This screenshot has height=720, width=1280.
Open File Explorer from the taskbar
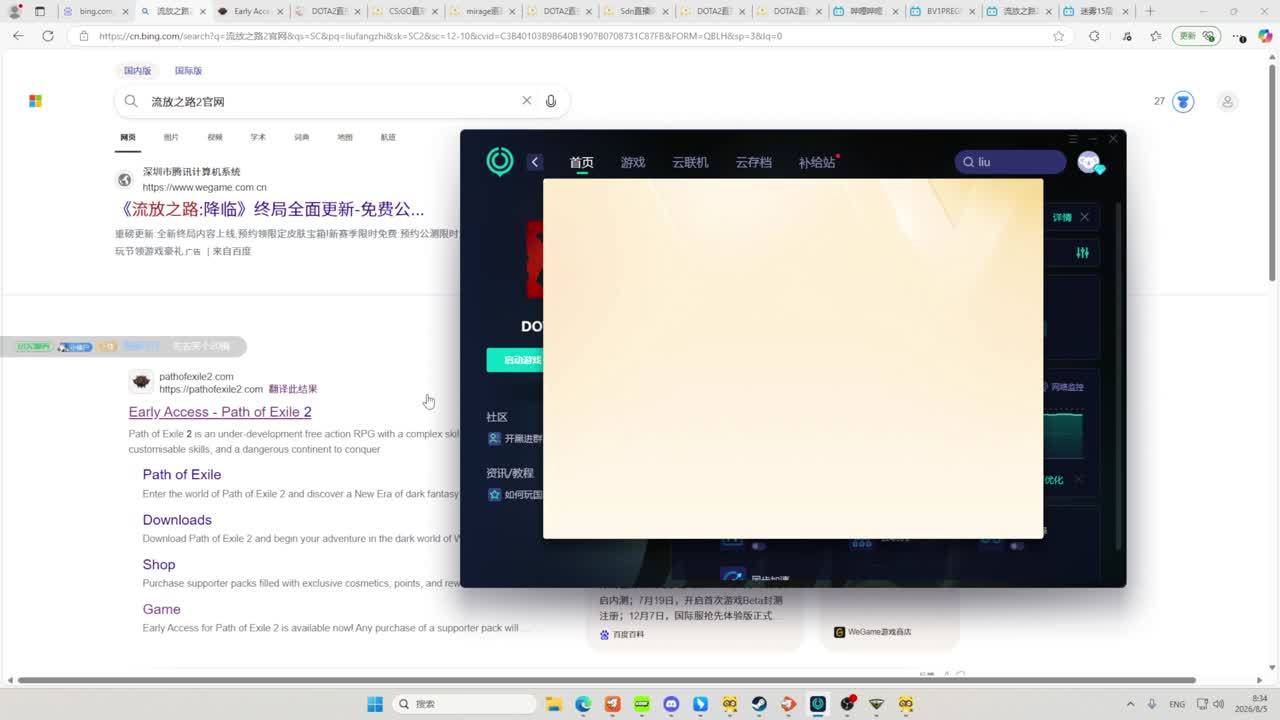[x=554, y=704]
